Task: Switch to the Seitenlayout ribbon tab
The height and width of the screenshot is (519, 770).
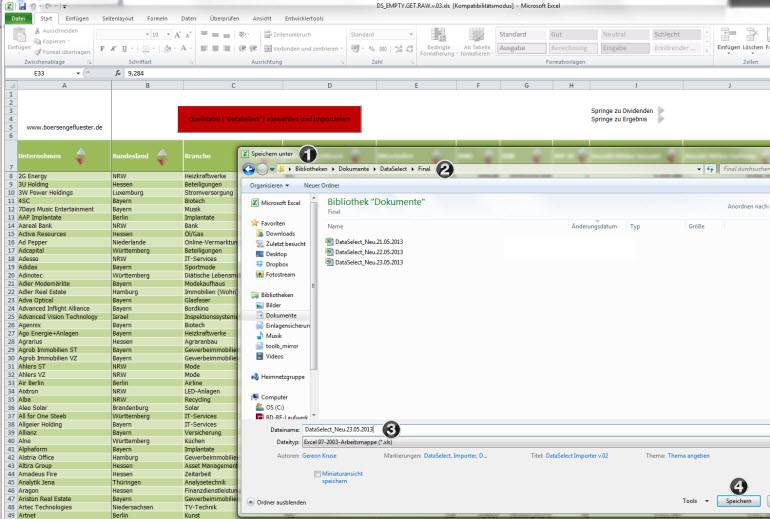Action: pos(118,18)
